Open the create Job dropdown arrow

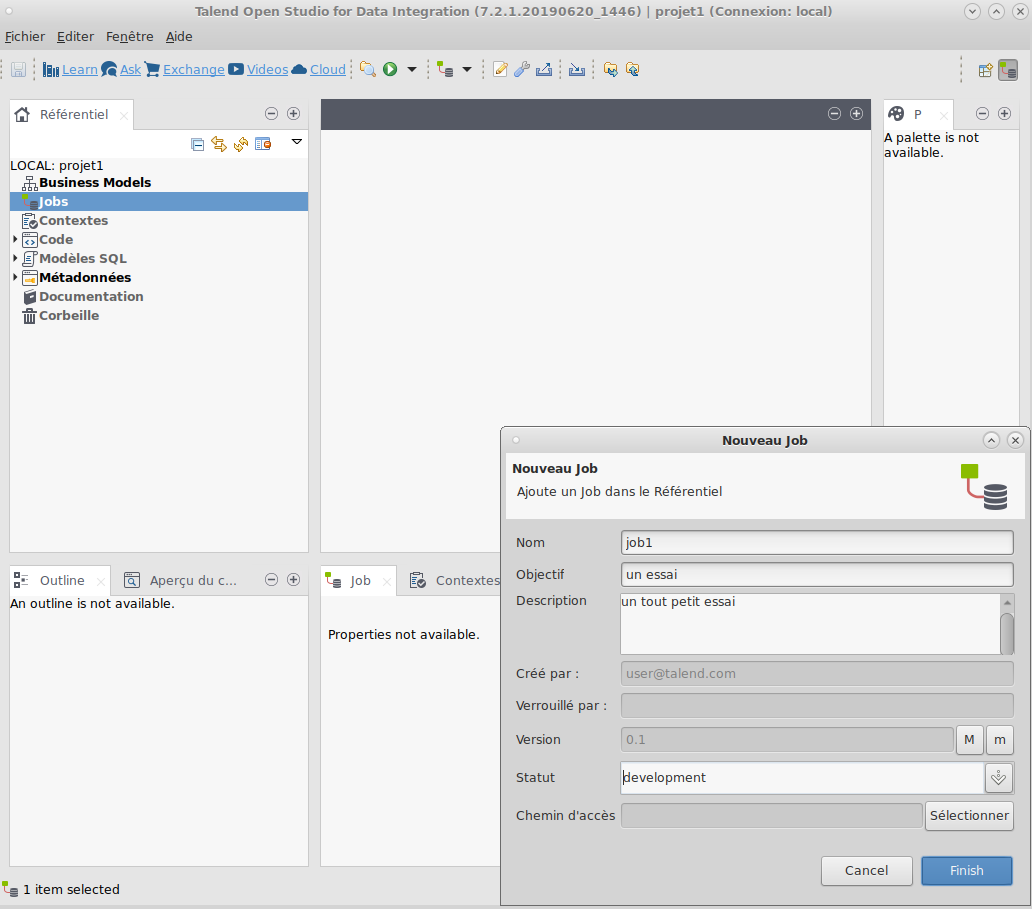(467, 69)
